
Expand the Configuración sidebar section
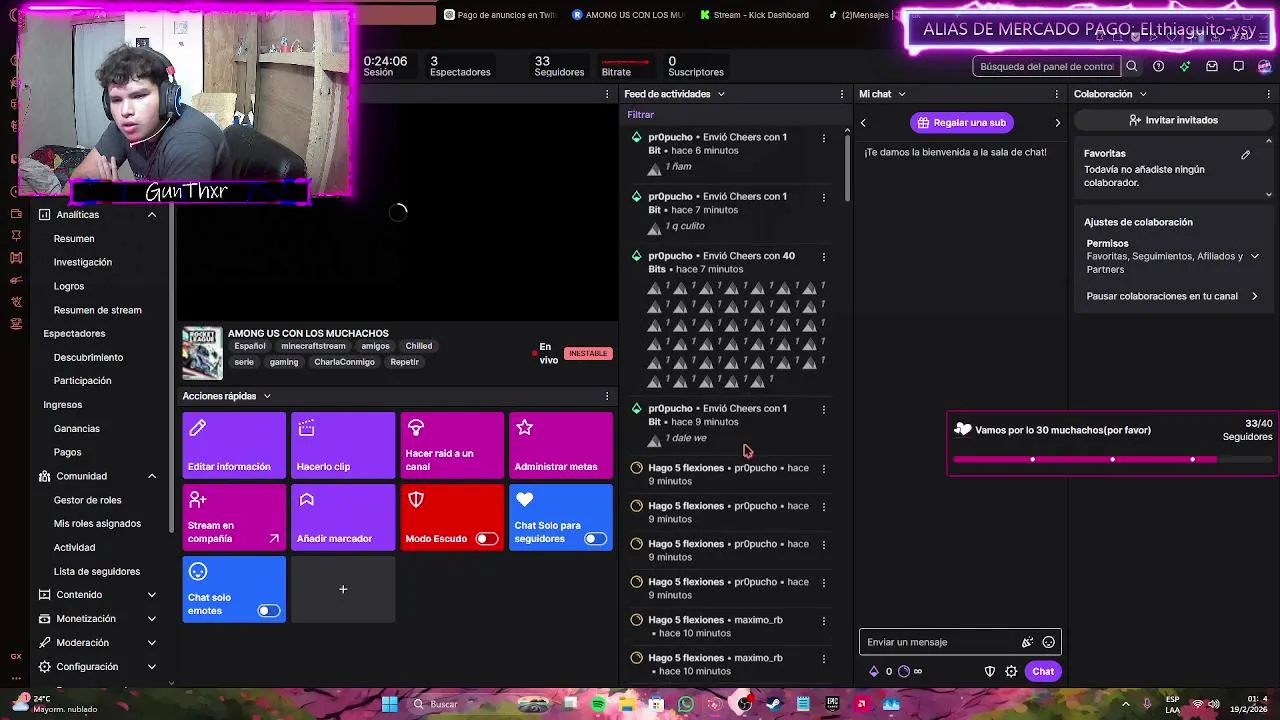[x=152, y=667]
